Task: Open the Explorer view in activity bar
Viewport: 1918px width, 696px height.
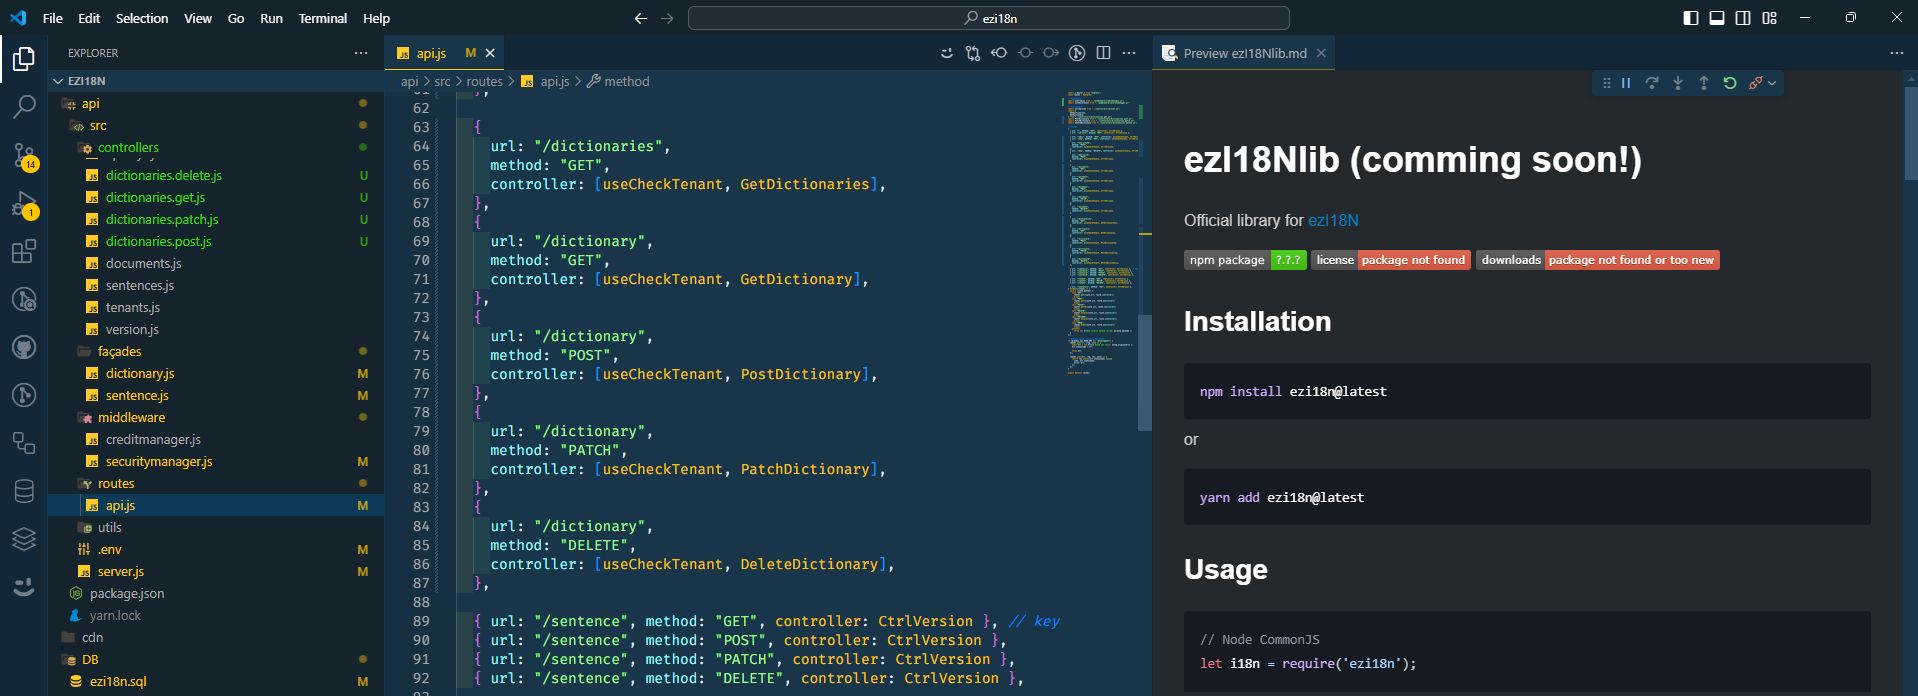Action: point(24,60)
